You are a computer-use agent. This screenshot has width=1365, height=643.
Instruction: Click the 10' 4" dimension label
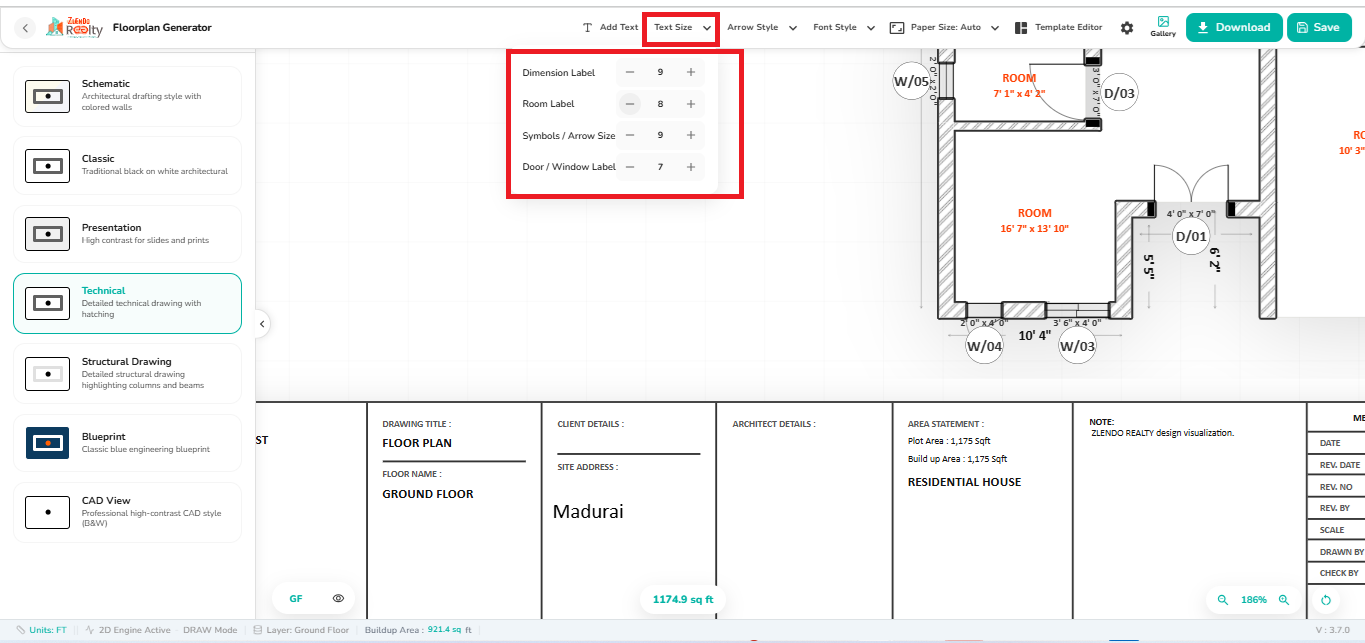[x=1034, y=336]
